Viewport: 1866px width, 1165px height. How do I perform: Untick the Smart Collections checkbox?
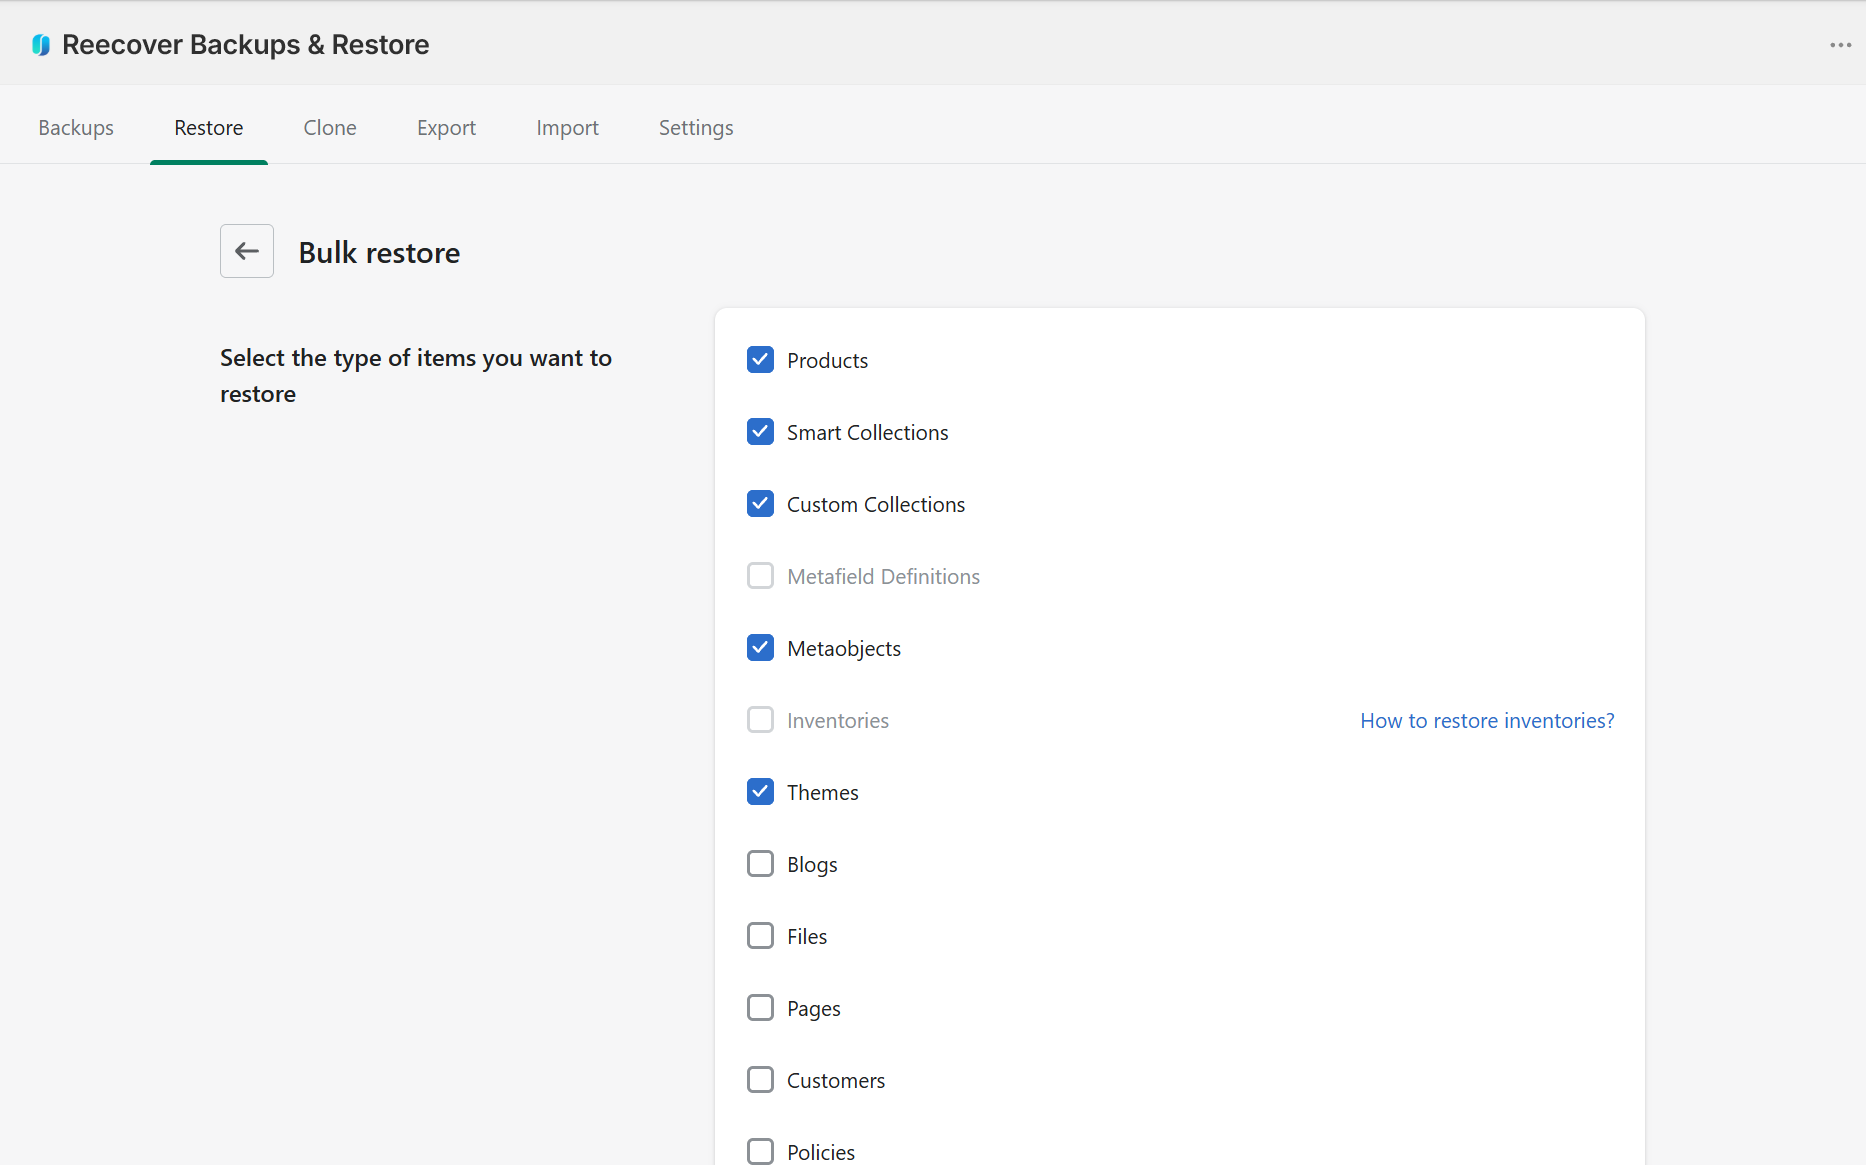pyautogui.click(x=760, y=432)
